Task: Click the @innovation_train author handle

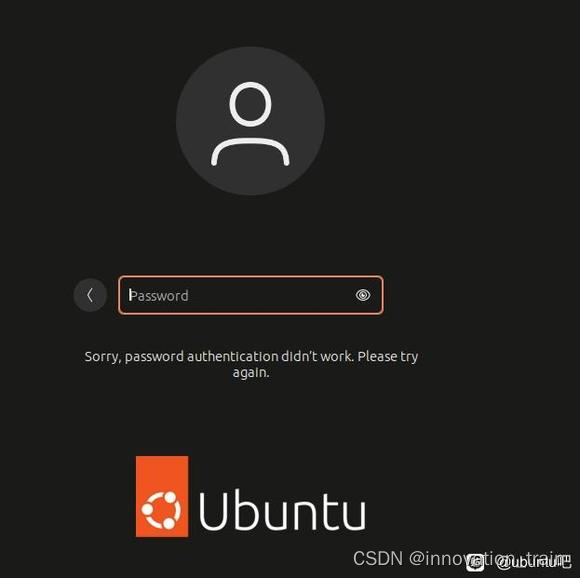Action: coord(490,558)
